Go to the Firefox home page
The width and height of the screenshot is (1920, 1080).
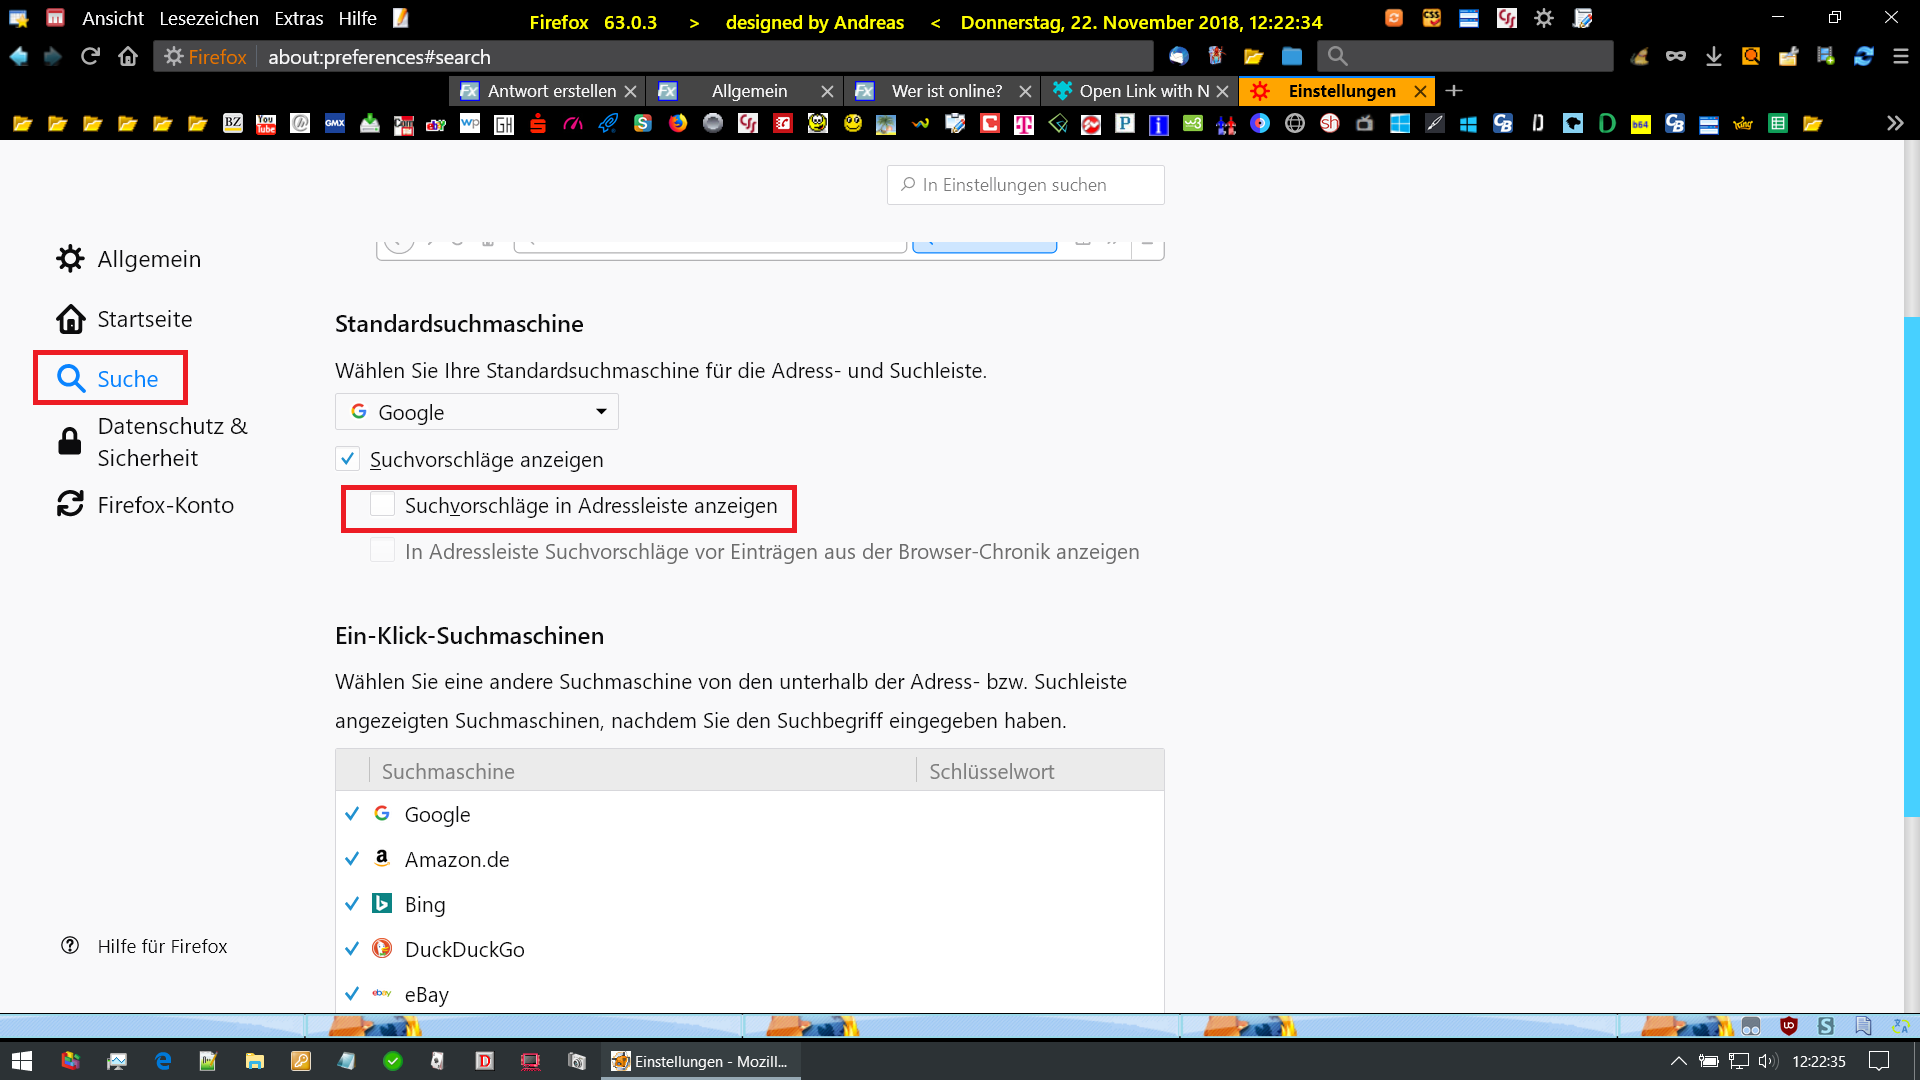pyautogui.click(x=128, y=57)
